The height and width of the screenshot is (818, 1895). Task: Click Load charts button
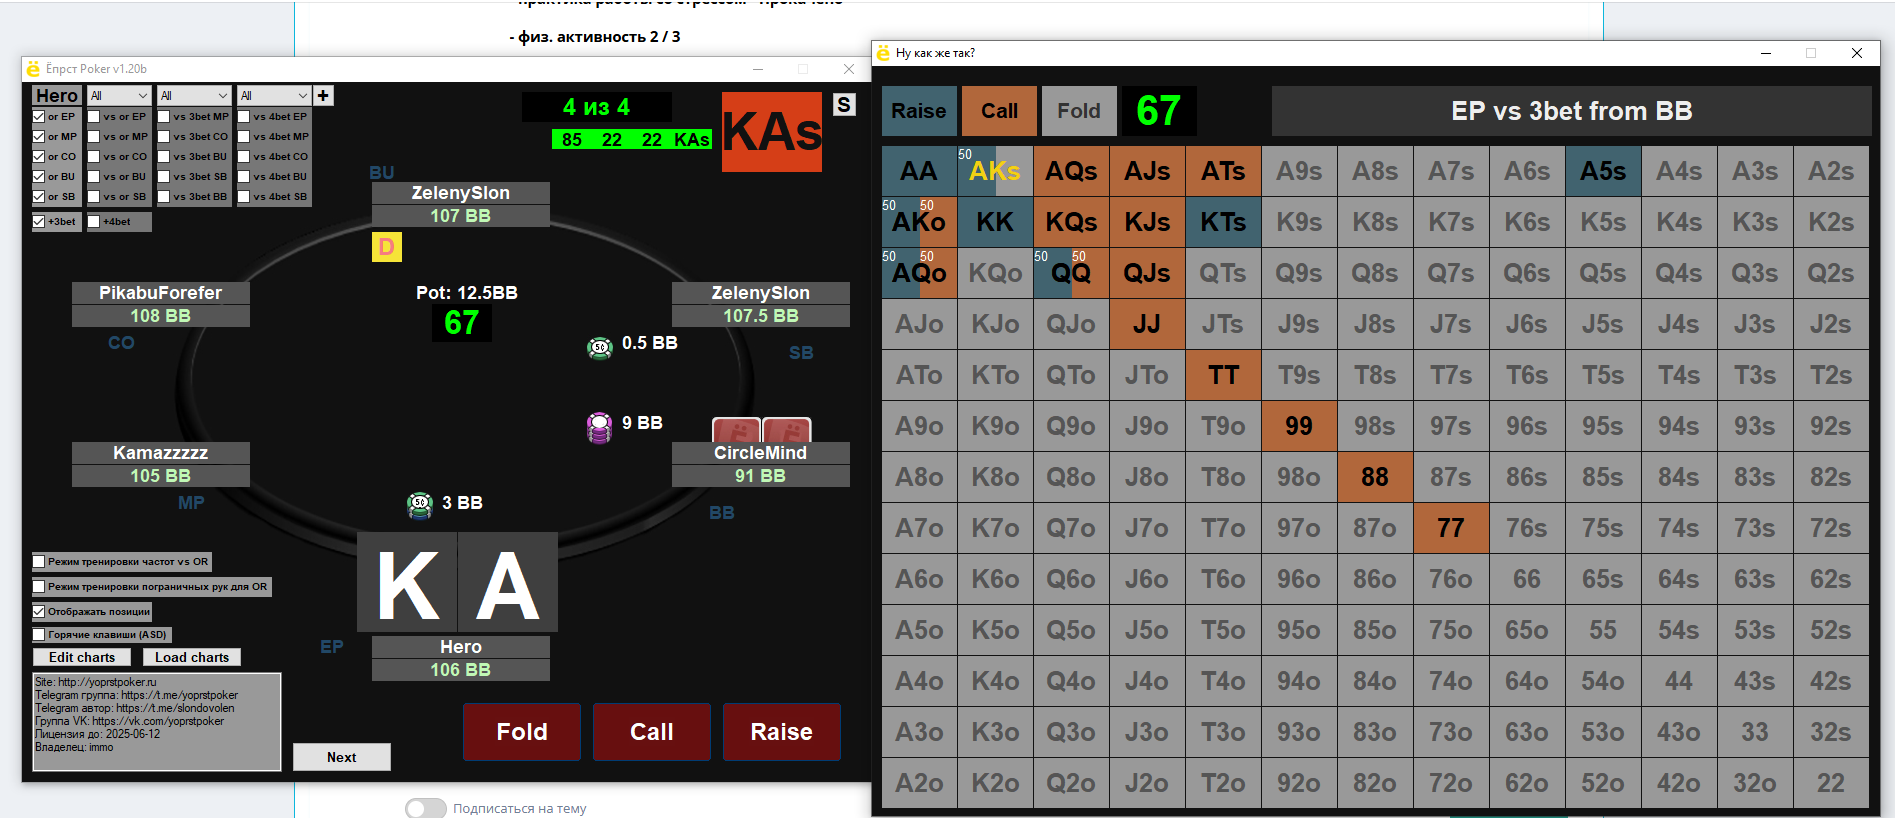(192, 657)
